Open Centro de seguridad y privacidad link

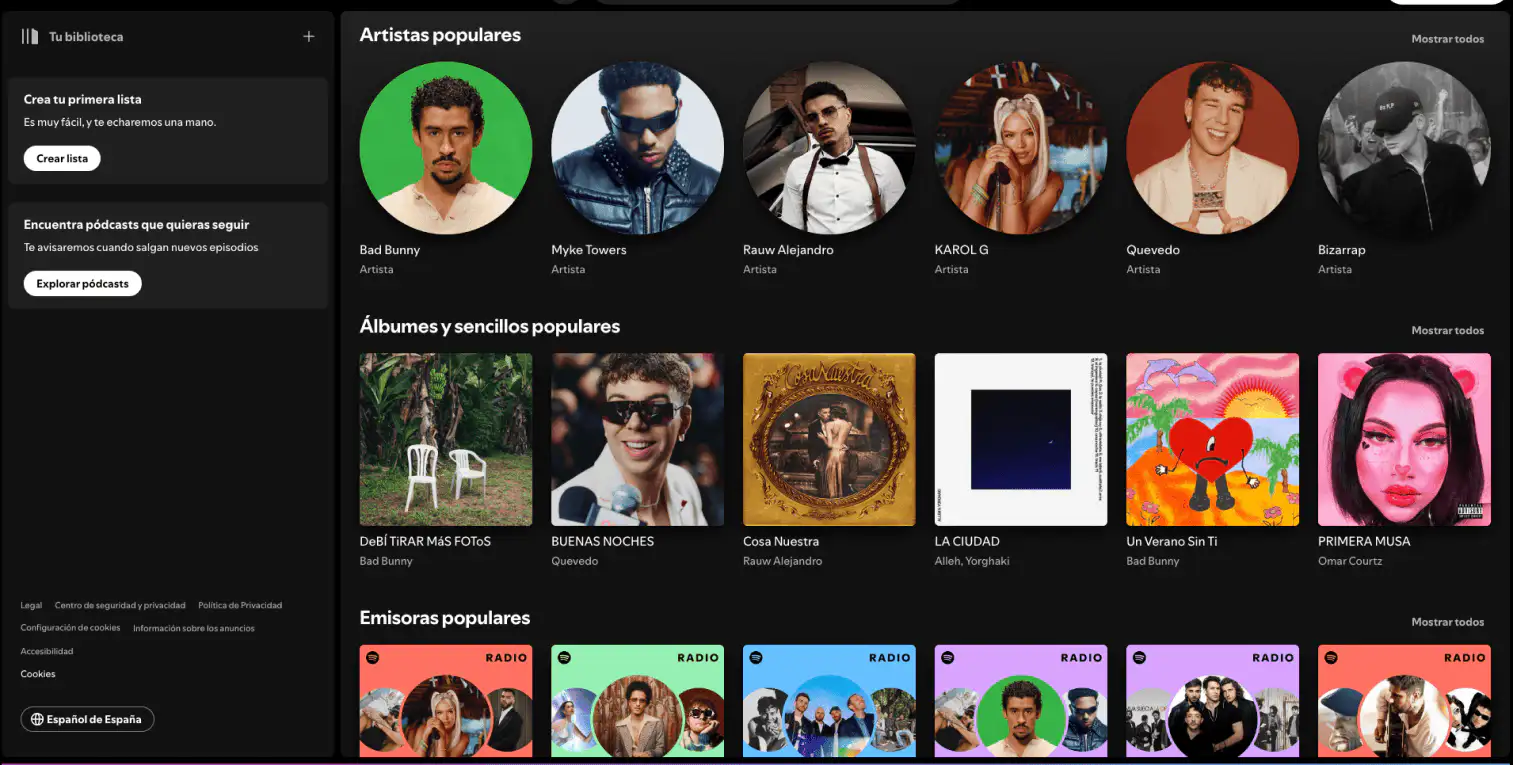tap(120, 605)
